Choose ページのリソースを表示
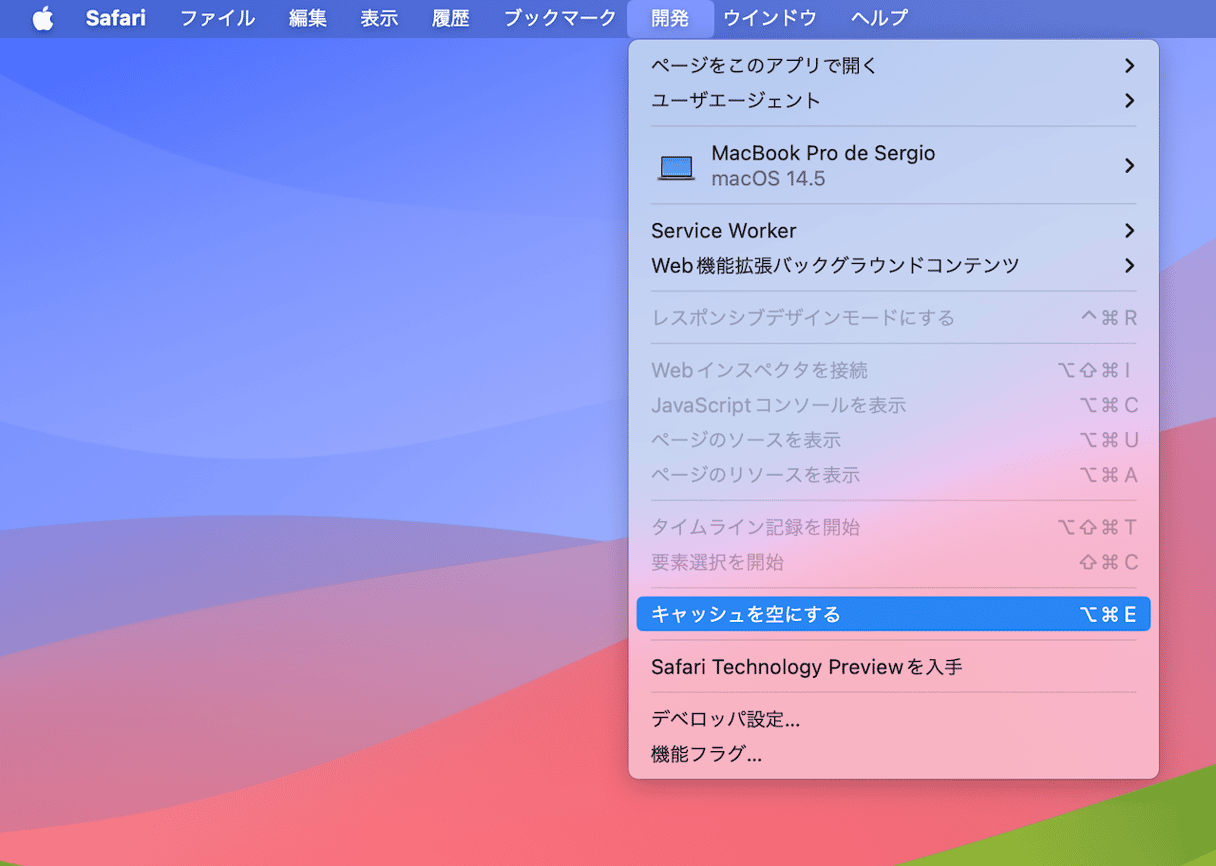 coord(893,475)
